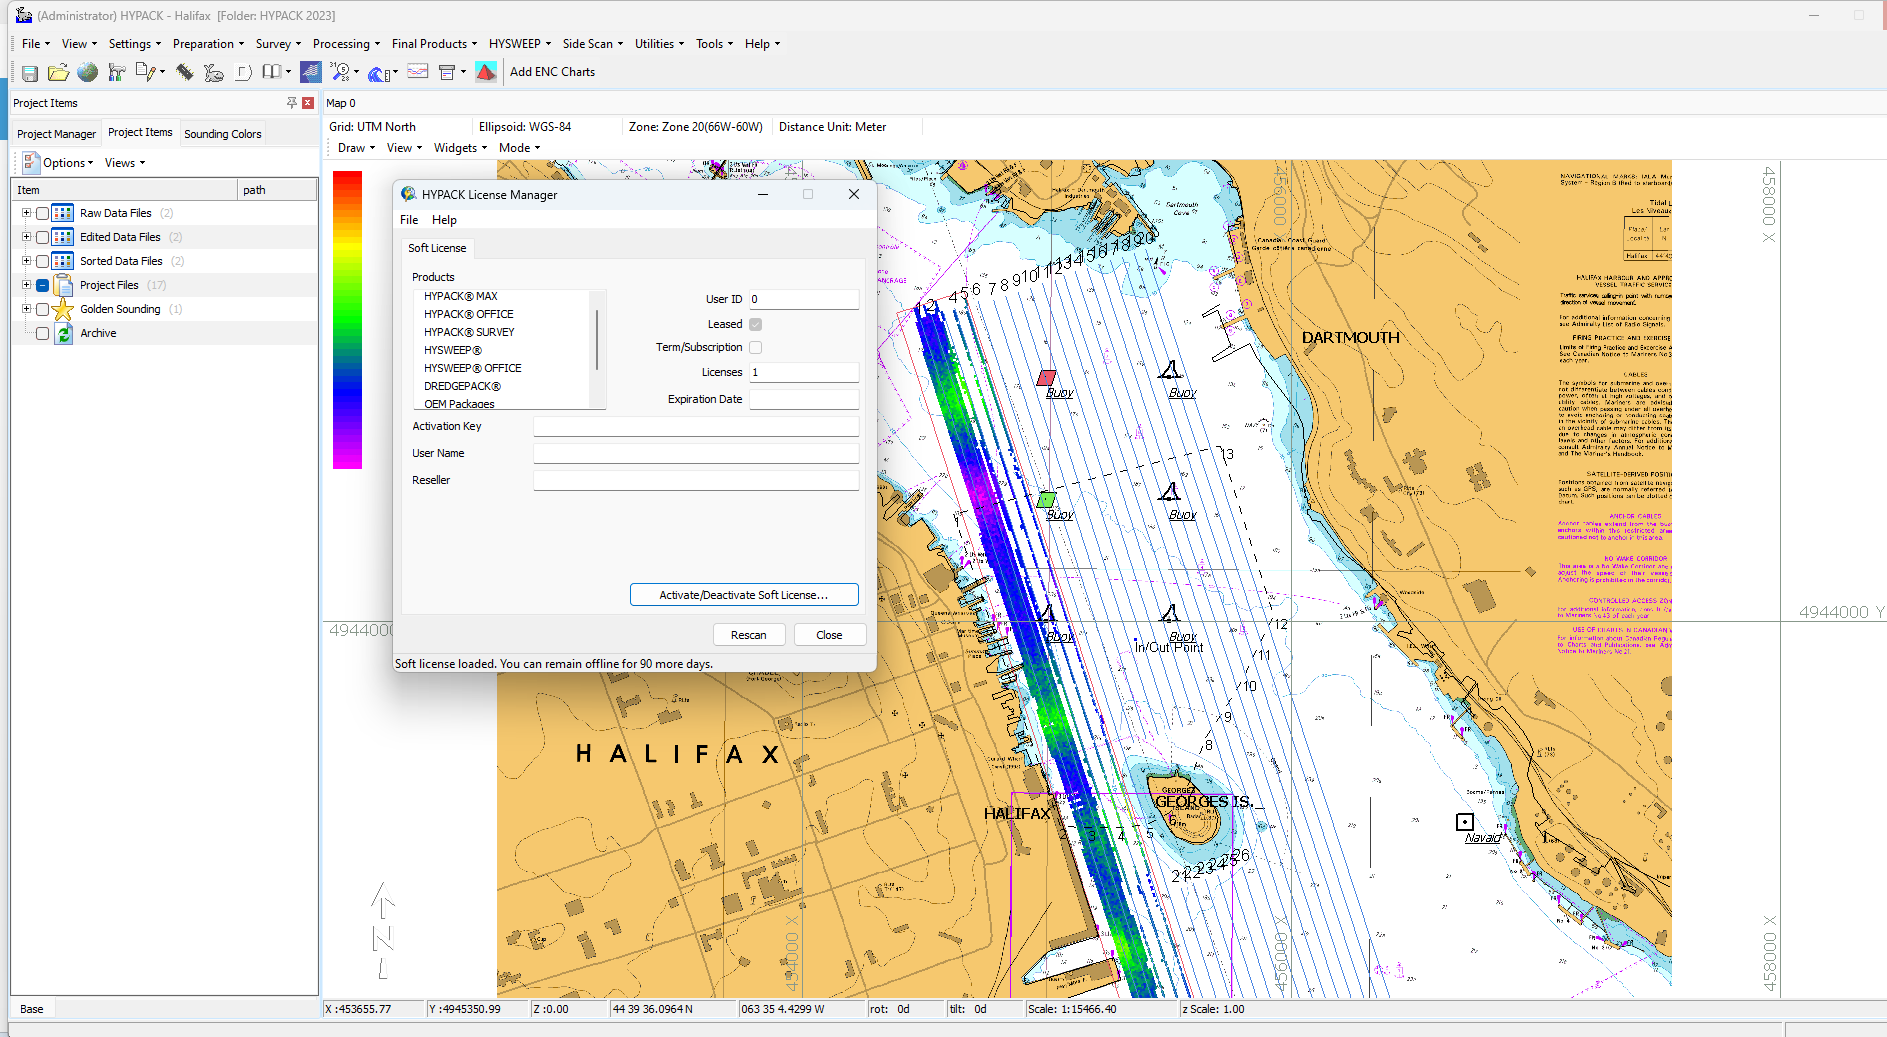1887x1037 pixels.
Task: Click the Edited Data Files table icon
Action: click(x=63, y=237)
